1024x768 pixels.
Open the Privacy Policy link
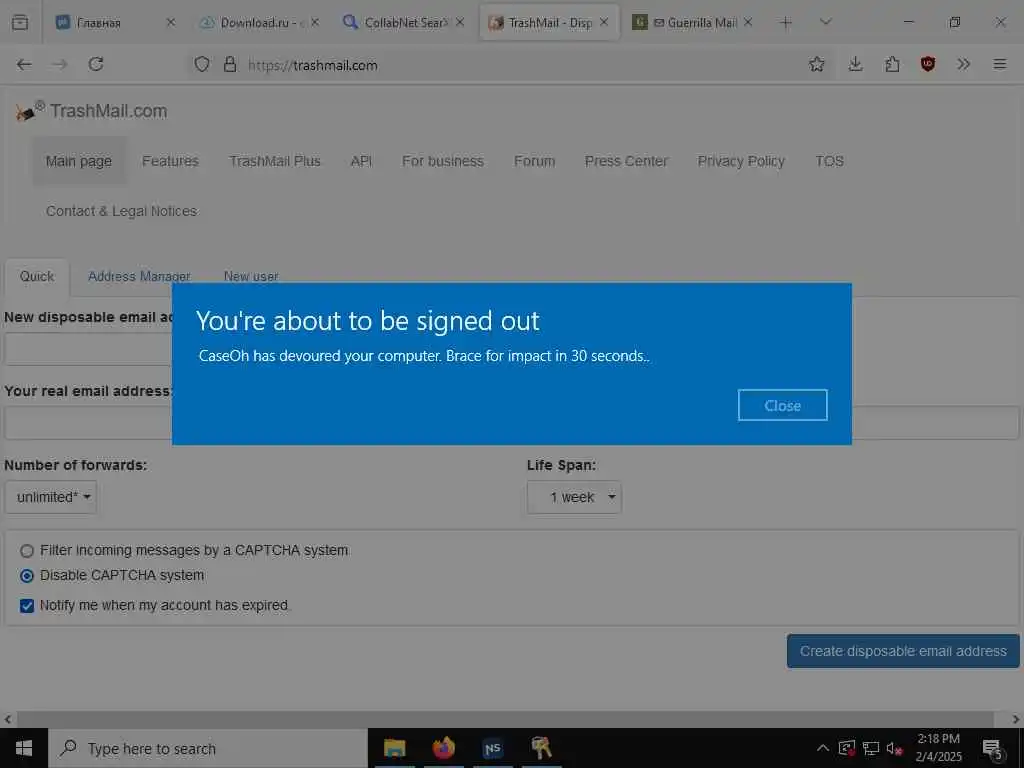tap(741, 161)
